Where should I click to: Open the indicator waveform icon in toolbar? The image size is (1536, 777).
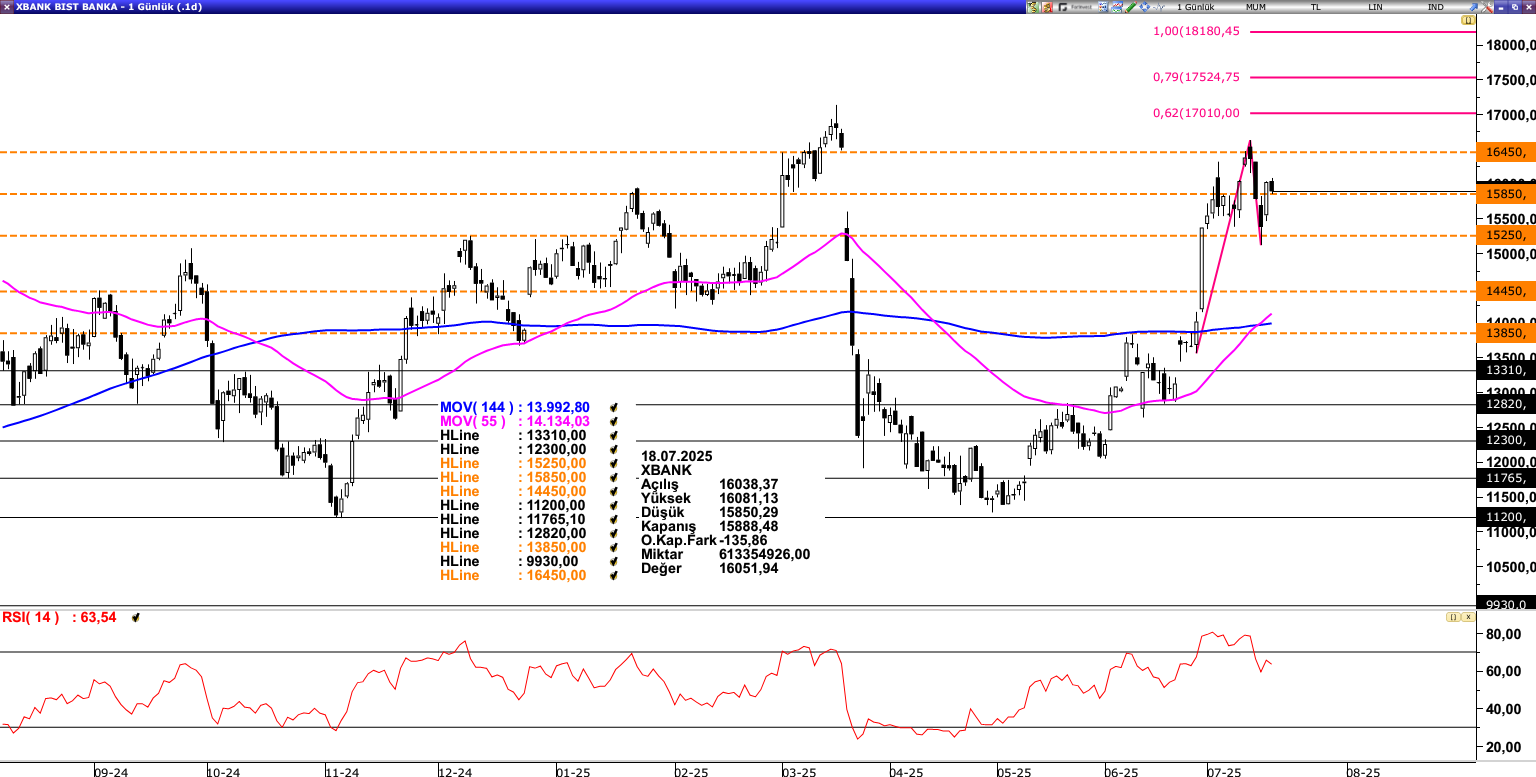1160,7
